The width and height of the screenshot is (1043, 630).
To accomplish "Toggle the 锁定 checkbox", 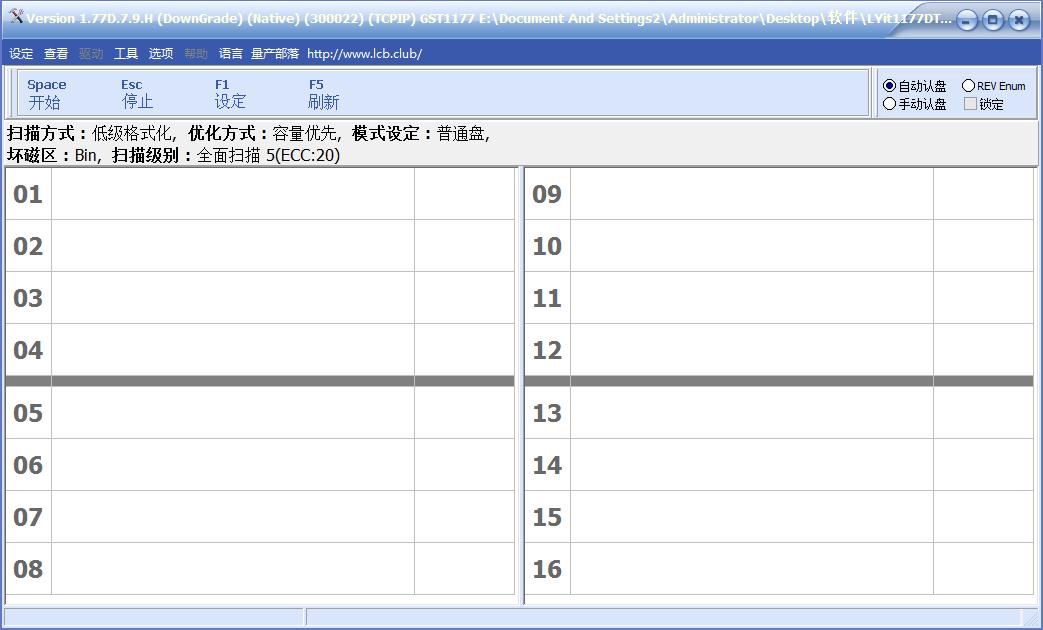I will tap(984, 104).
